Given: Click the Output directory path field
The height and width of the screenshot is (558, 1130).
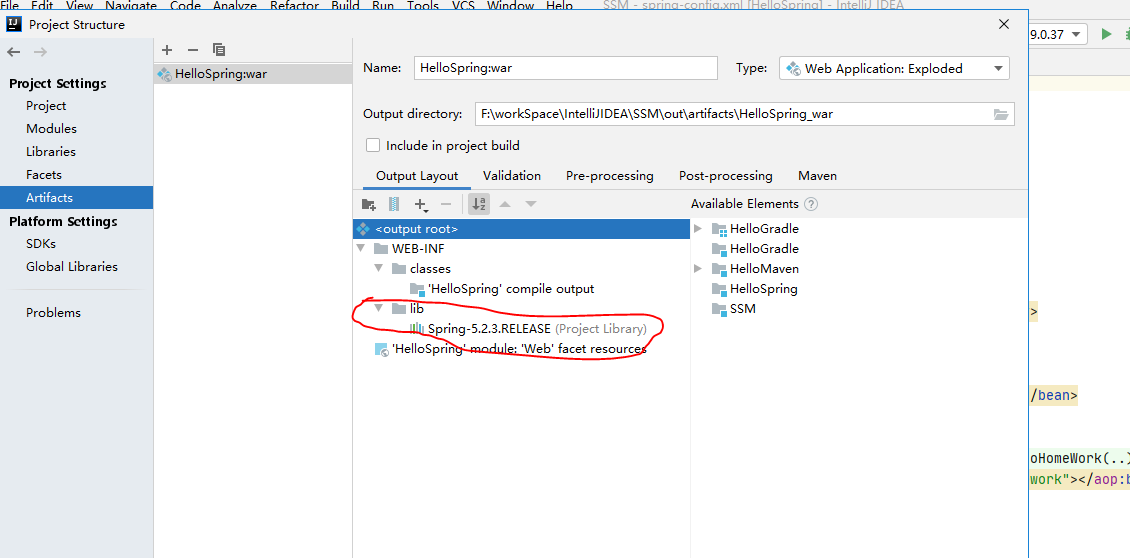Looking at the screenshot, I should point(744,114).
